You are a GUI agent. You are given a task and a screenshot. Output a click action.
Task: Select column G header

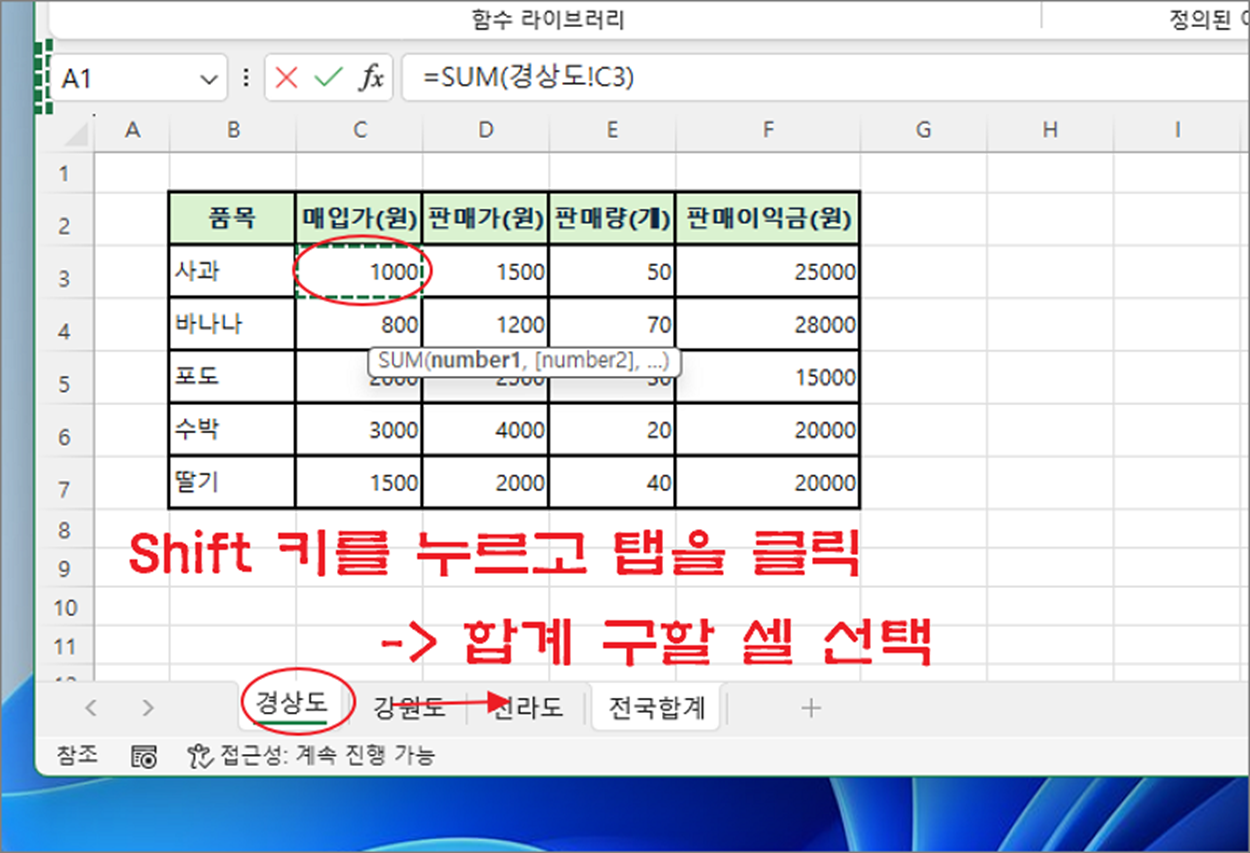coord(923,130)
